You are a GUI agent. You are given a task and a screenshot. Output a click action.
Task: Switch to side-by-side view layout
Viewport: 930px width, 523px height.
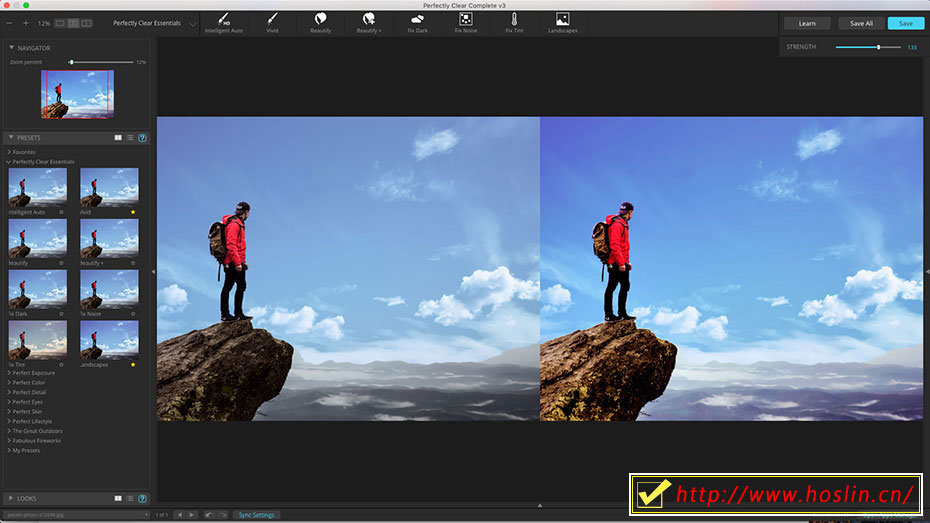click(87, 23)
